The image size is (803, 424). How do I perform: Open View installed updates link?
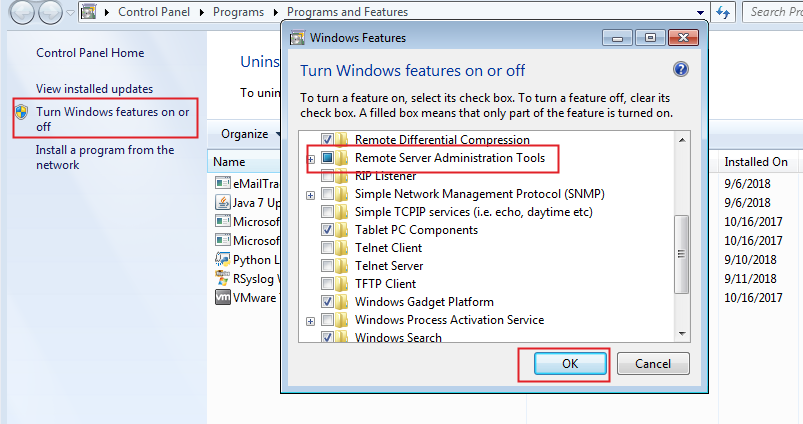(94, 89)
